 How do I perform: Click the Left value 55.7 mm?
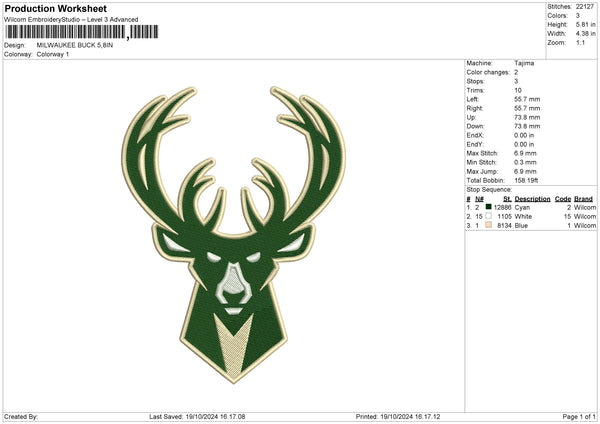click(527, 99)
